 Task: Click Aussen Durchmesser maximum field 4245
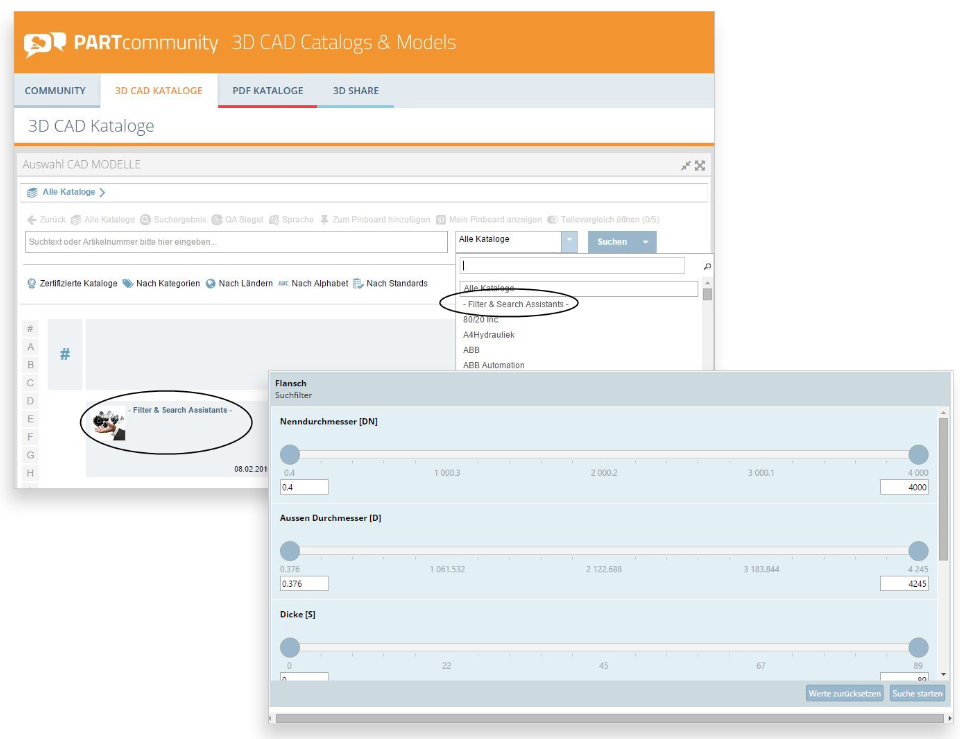[904, 583]
